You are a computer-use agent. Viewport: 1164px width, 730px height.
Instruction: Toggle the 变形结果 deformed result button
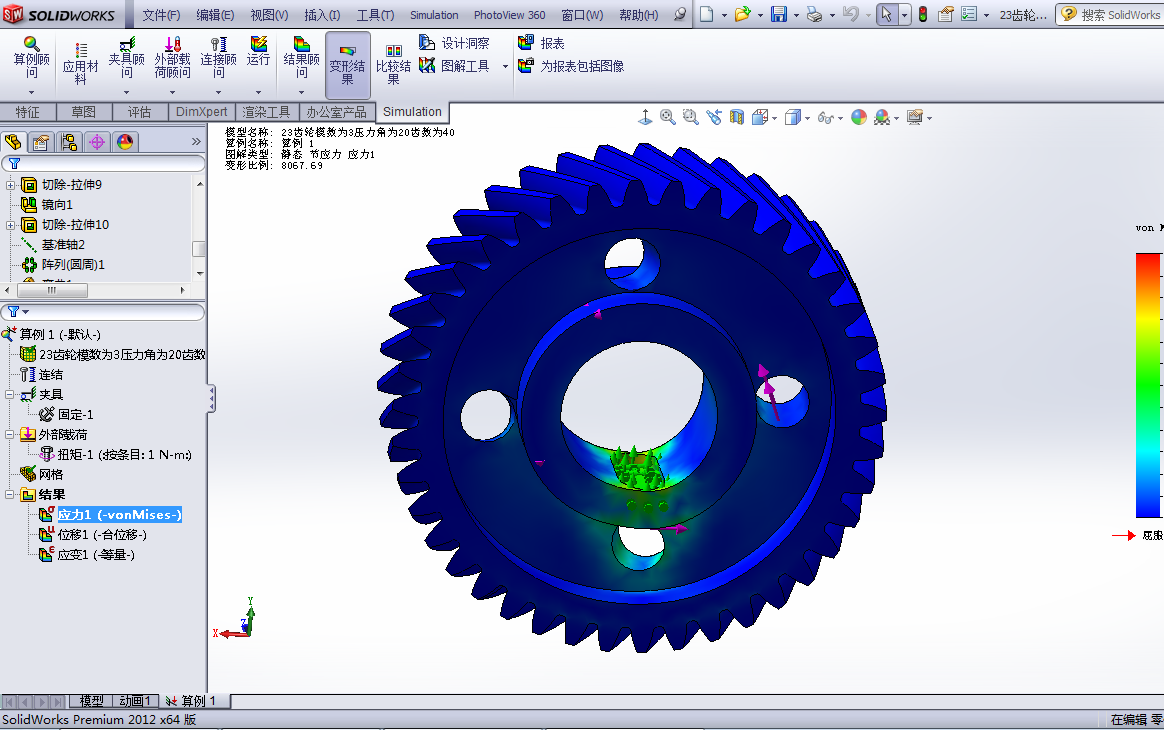347,65
